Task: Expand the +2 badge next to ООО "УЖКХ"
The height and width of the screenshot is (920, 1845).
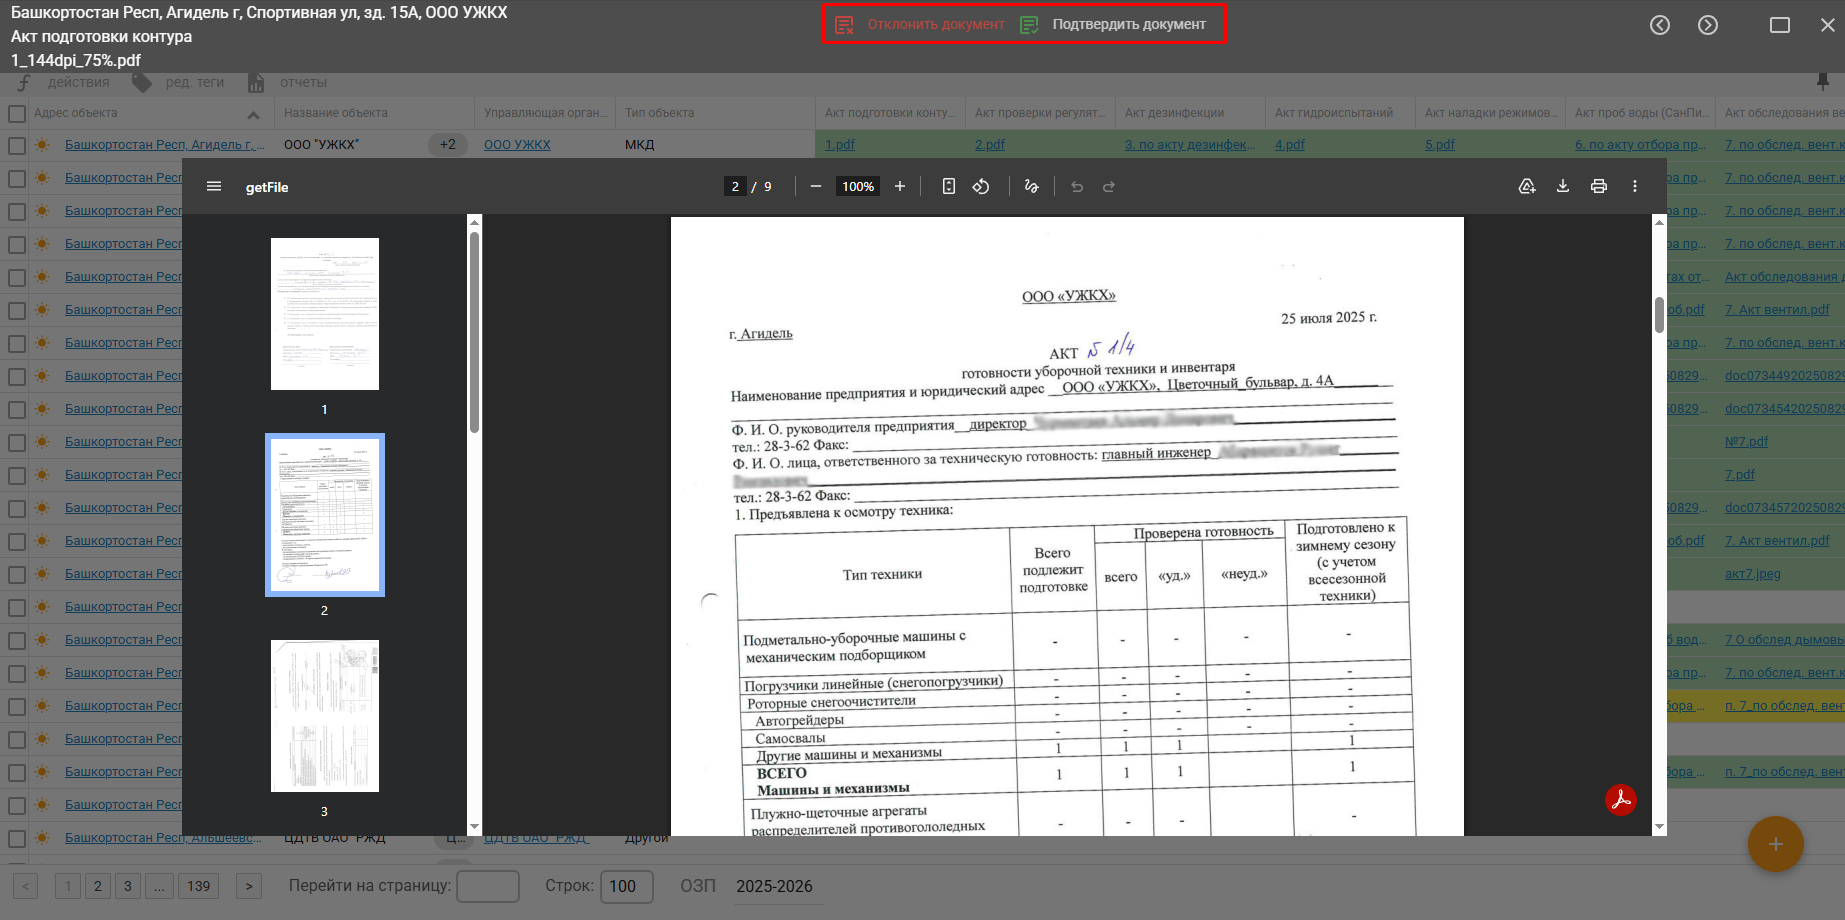Action: click(447, 145)
